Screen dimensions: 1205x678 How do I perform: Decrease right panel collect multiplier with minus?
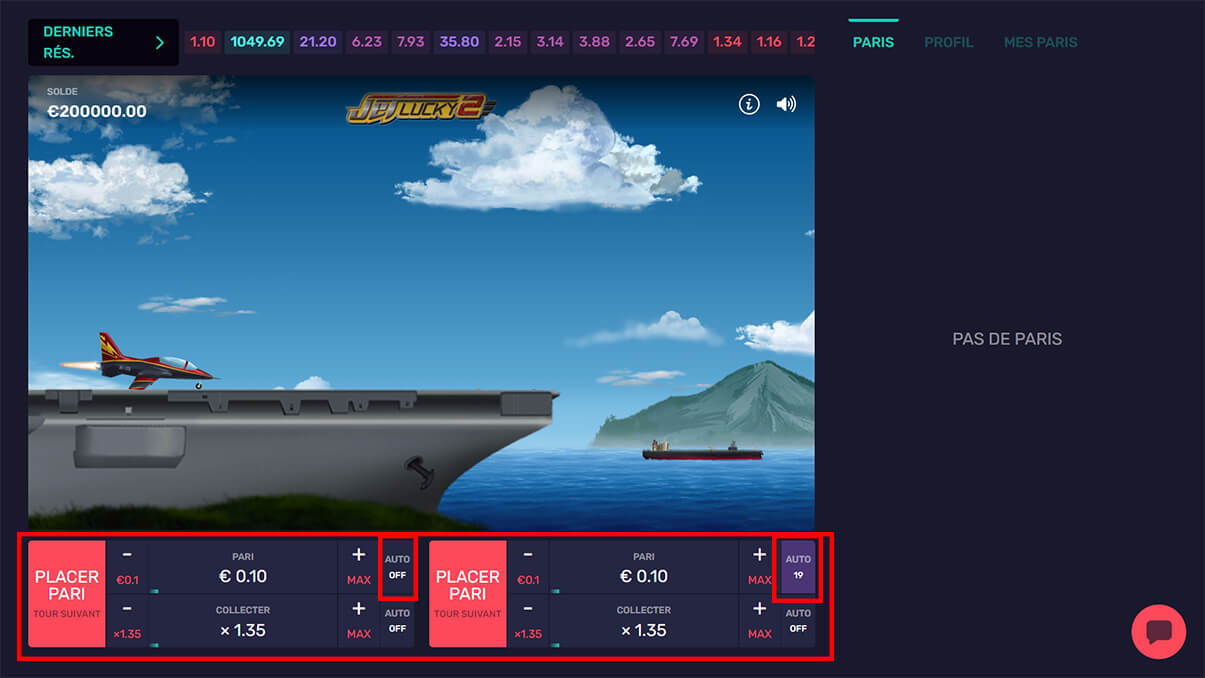point(527,610)
